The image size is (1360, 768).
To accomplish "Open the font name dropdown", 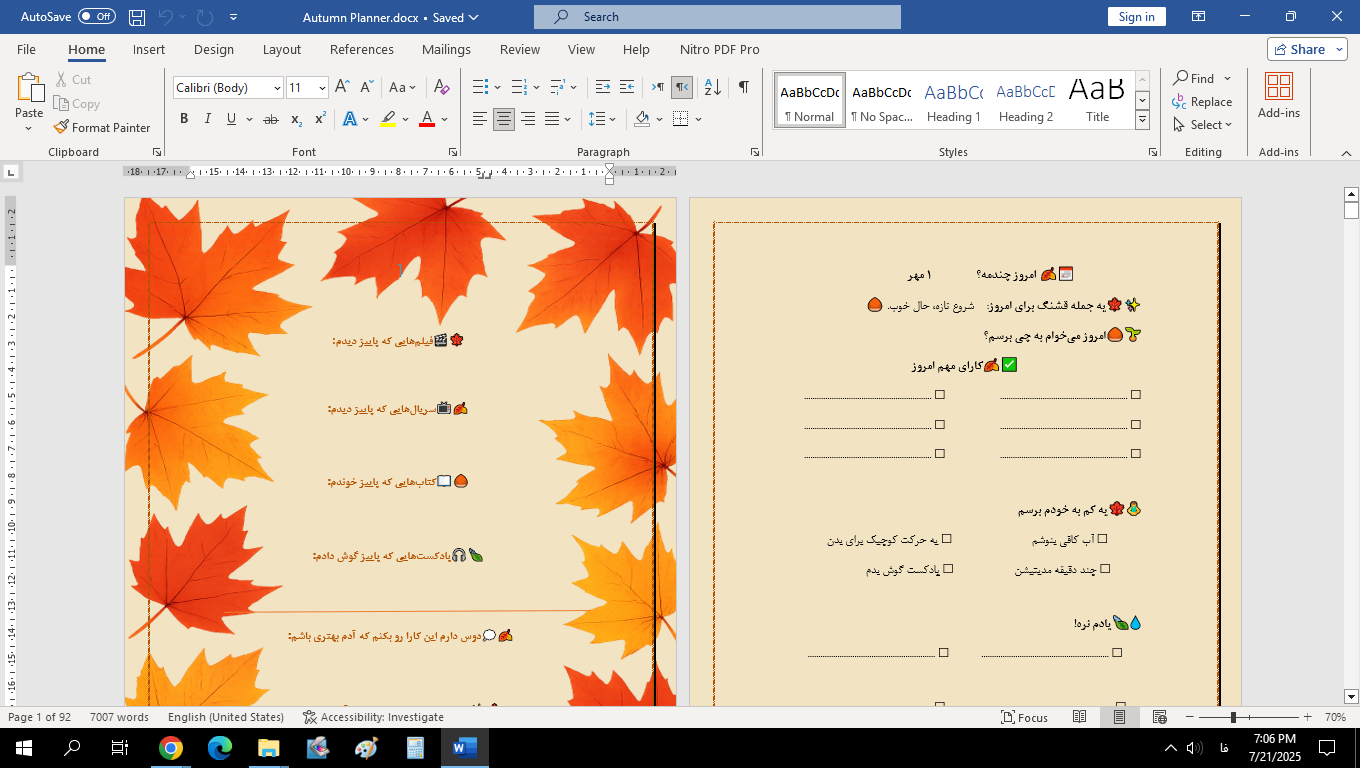I will click(277, 88).
